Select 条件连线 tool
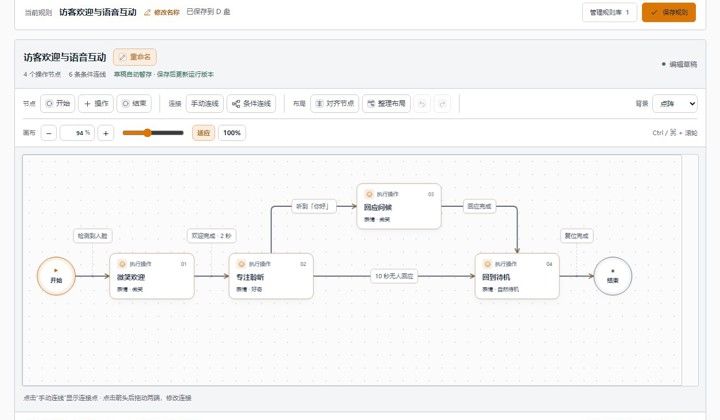The width and height of the screenshot is (720, 420). pyautogui.click(x=251, y=104)
